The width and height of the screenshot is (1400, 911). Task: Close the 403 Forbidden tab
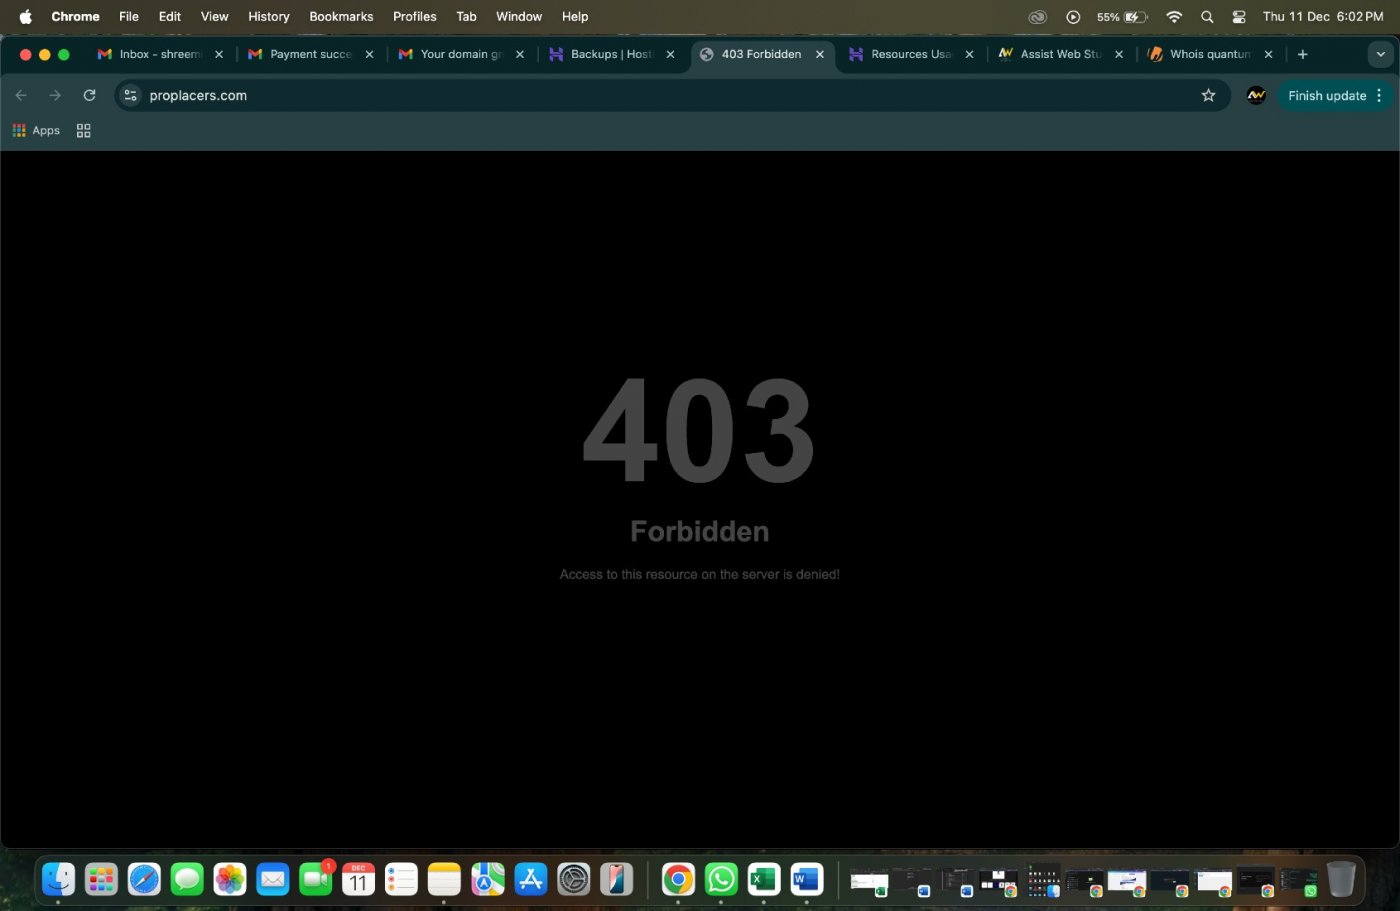point(820,54)
